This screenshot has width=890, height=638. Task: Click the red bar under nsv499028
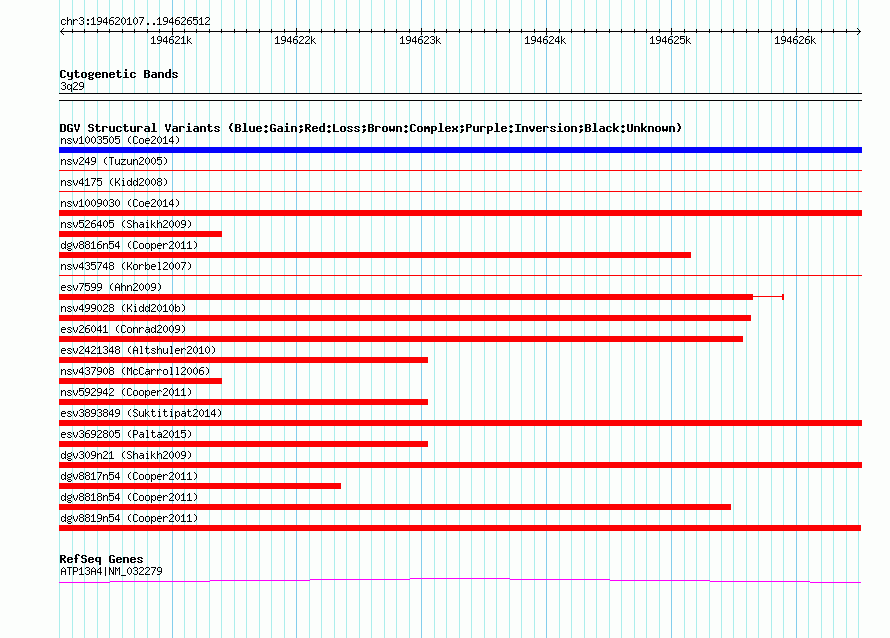(x=405, y=318)
